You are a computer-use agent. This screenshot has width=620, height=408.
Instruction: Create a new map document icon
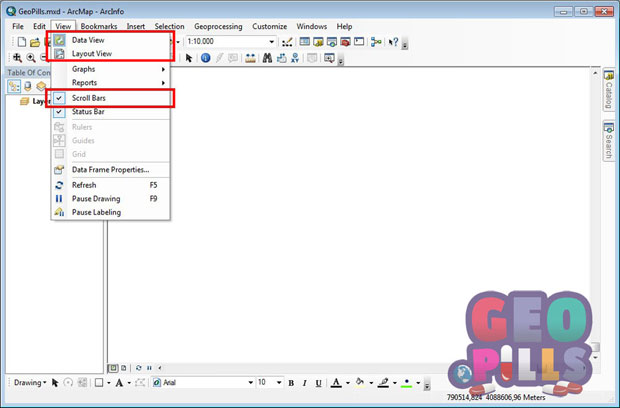pyautogui.click(x=22, y=42)
